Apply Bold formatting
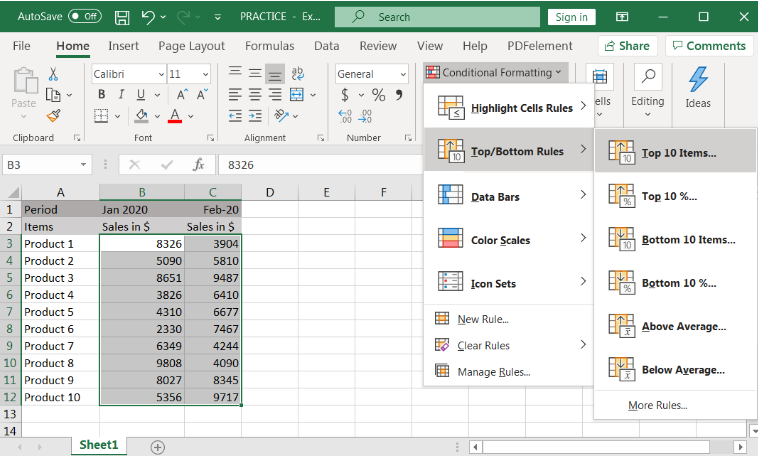The width and height of the screenshot is (758, 456). tap(102, 94)
